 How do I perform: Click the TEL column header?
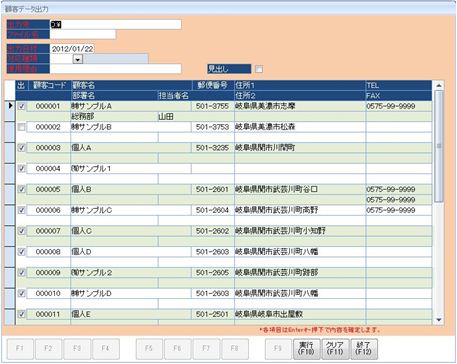[399, 85]
